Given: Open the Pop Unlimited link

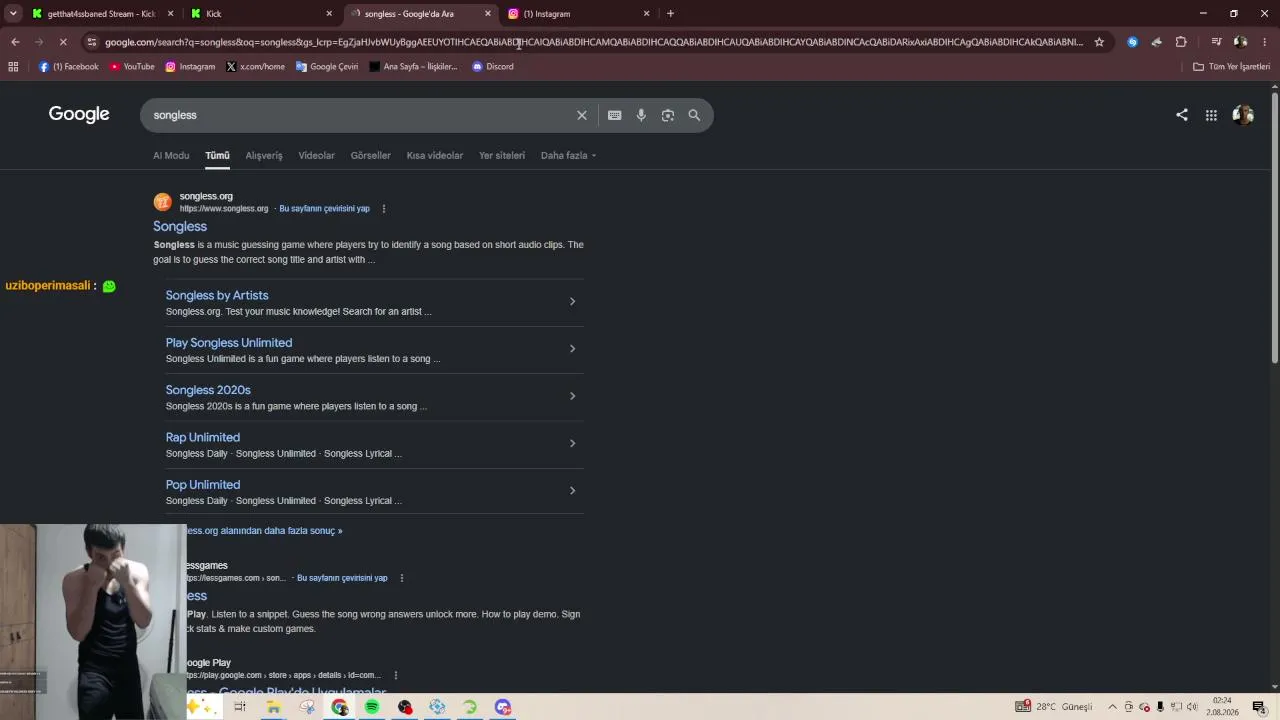Looking at the screenshot, I should coord(203,485).
